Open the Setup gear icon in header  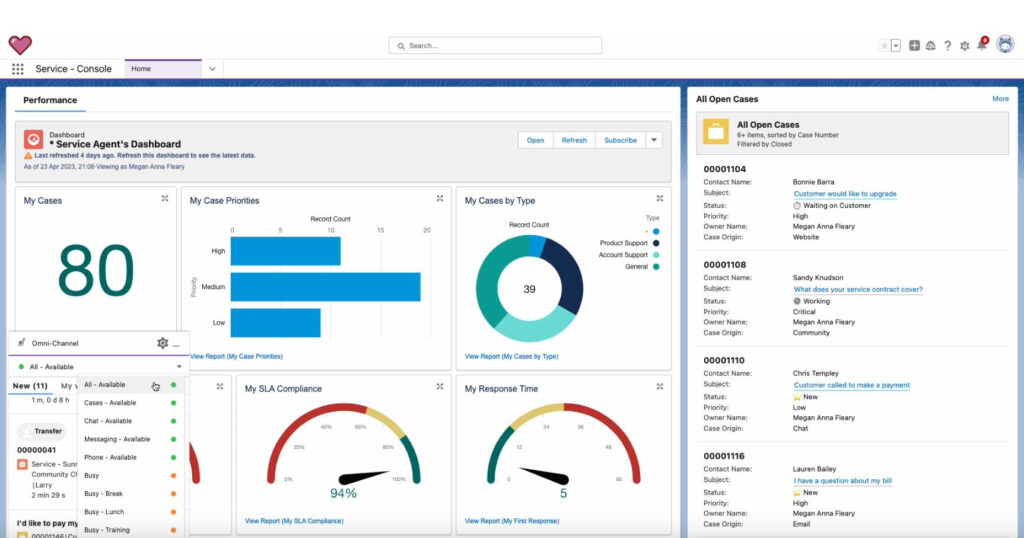pos(964,46)
